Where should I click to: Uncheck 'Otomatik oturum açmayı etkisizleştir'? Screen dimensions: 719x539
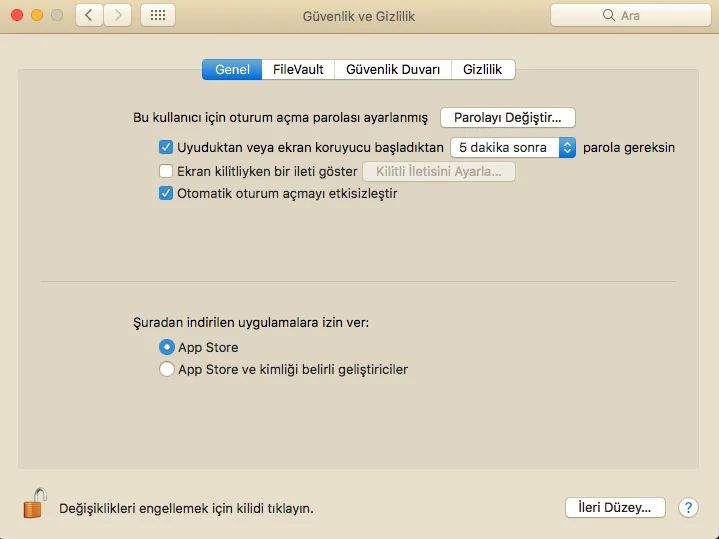[166, 193]
